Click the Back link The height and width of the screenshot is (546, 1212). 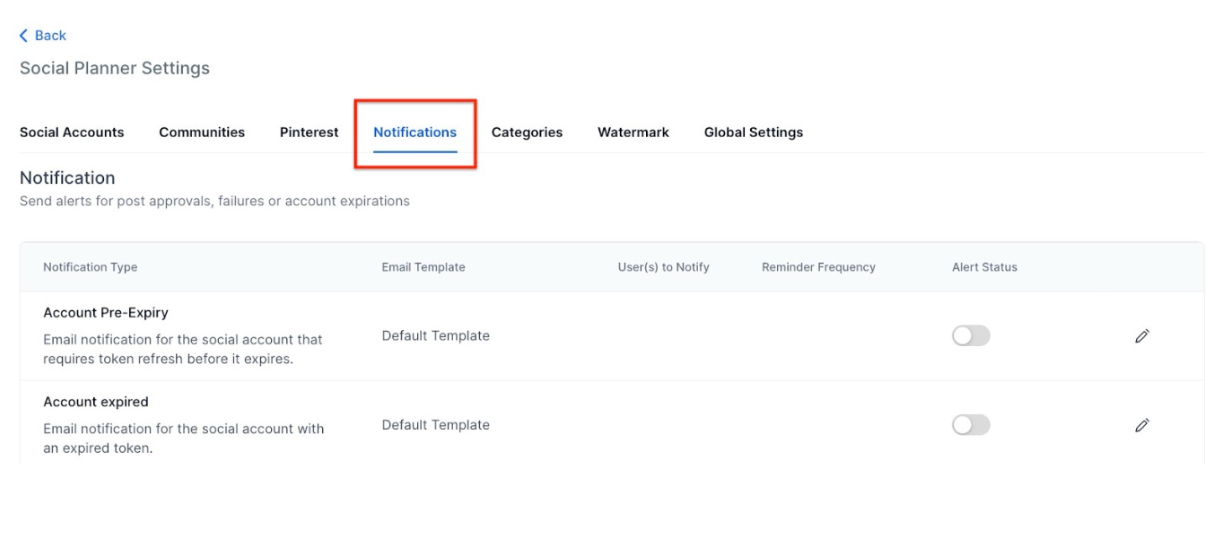click(x=49, y=36)
